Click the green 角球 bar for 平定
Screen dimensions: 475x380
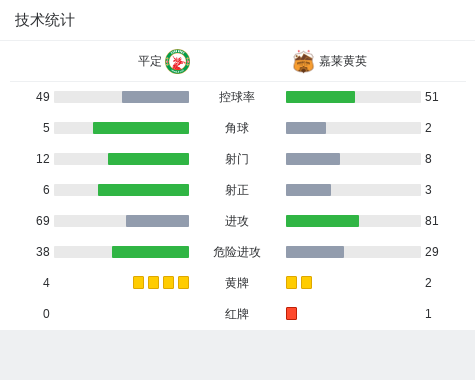point(141,128)
